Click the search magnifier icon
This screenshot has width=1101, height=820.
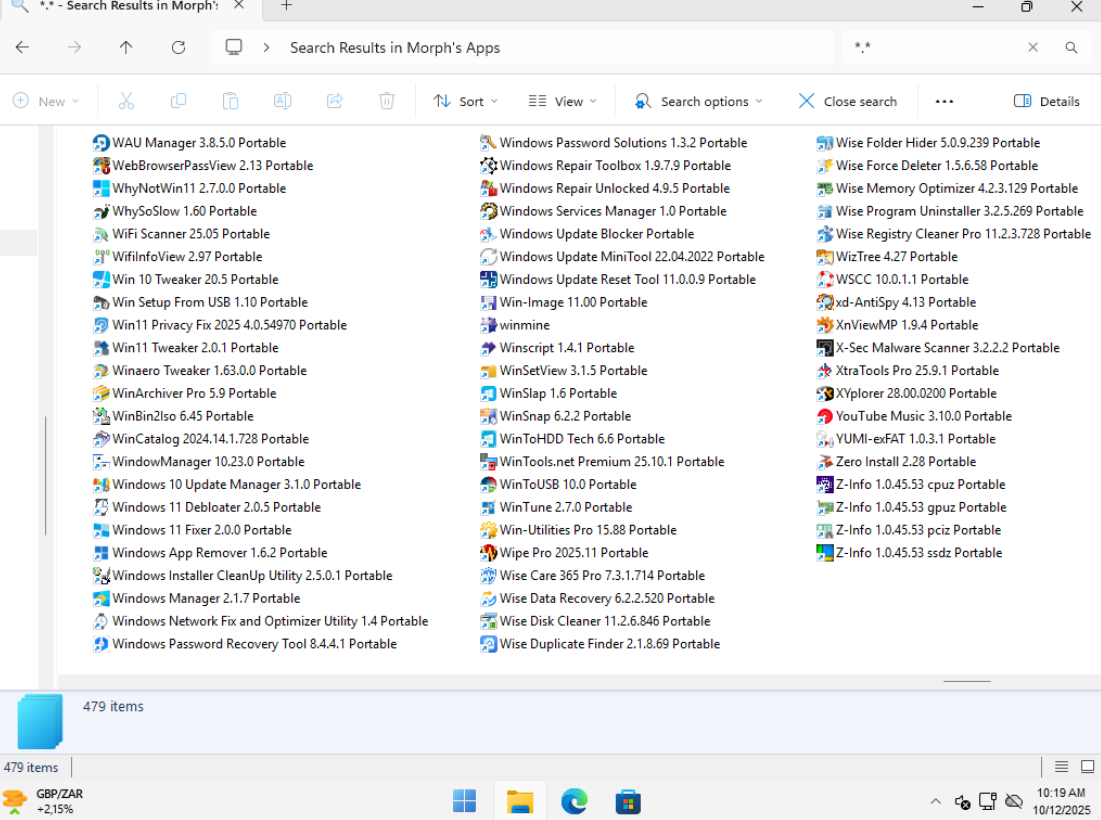point(1071,47)
